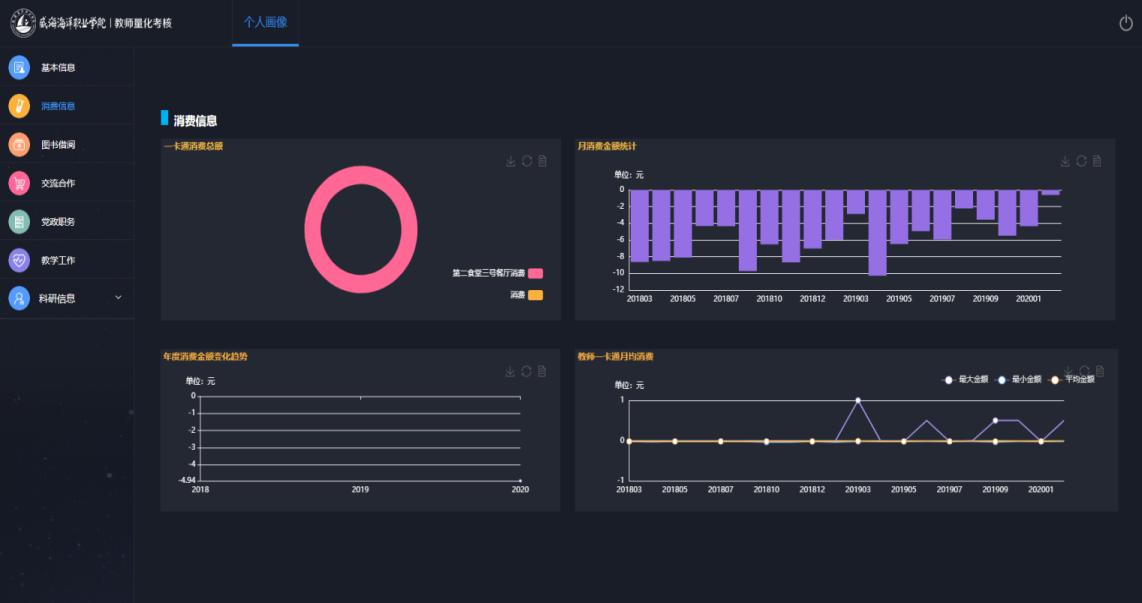Refresh the 年度消费金额变化趋势 chart
The height and width of the screenshot is (603, 1142).
526,371
